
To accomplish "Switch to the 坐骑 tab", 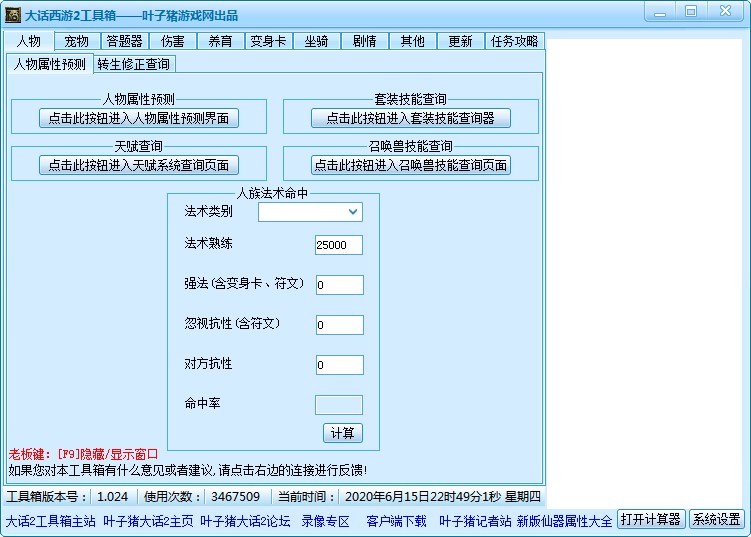I will [x=316, y=41].
